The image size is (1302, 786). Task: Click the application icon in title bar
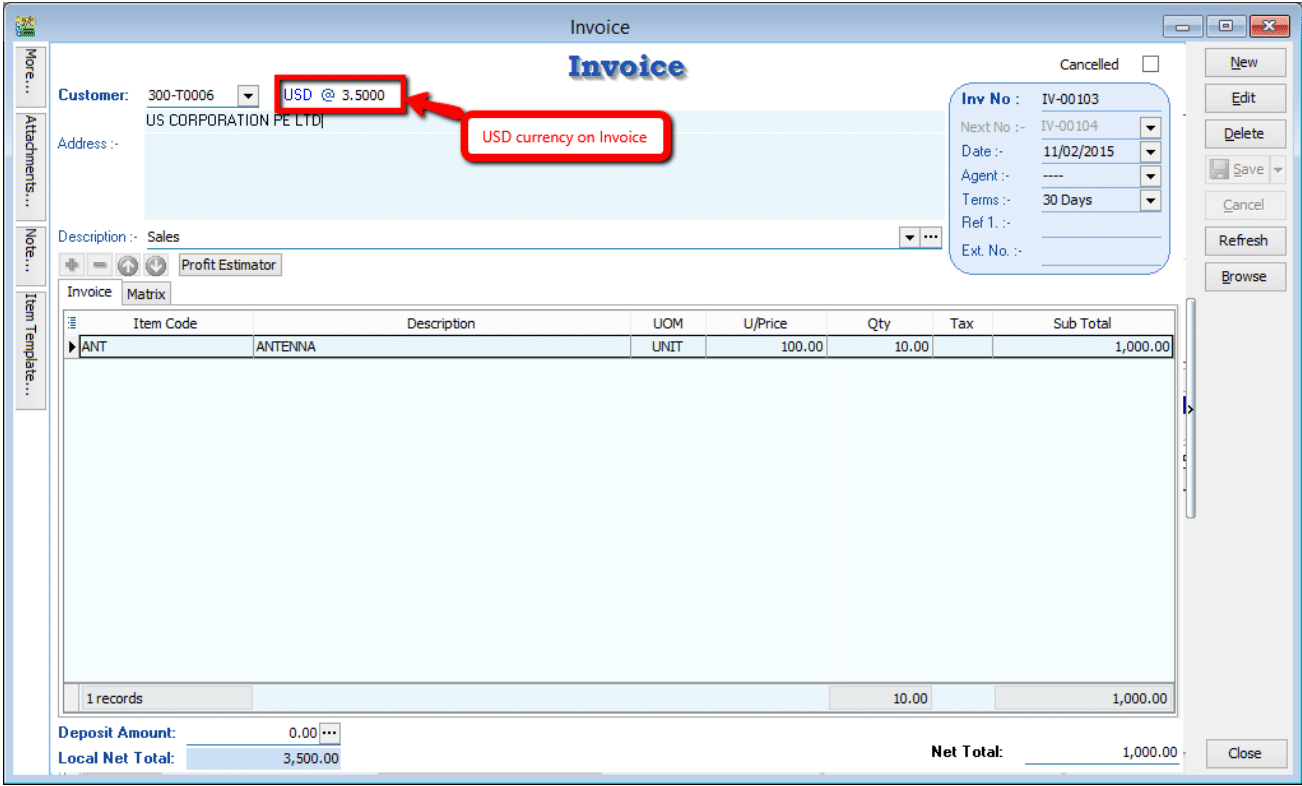[26, 27]
